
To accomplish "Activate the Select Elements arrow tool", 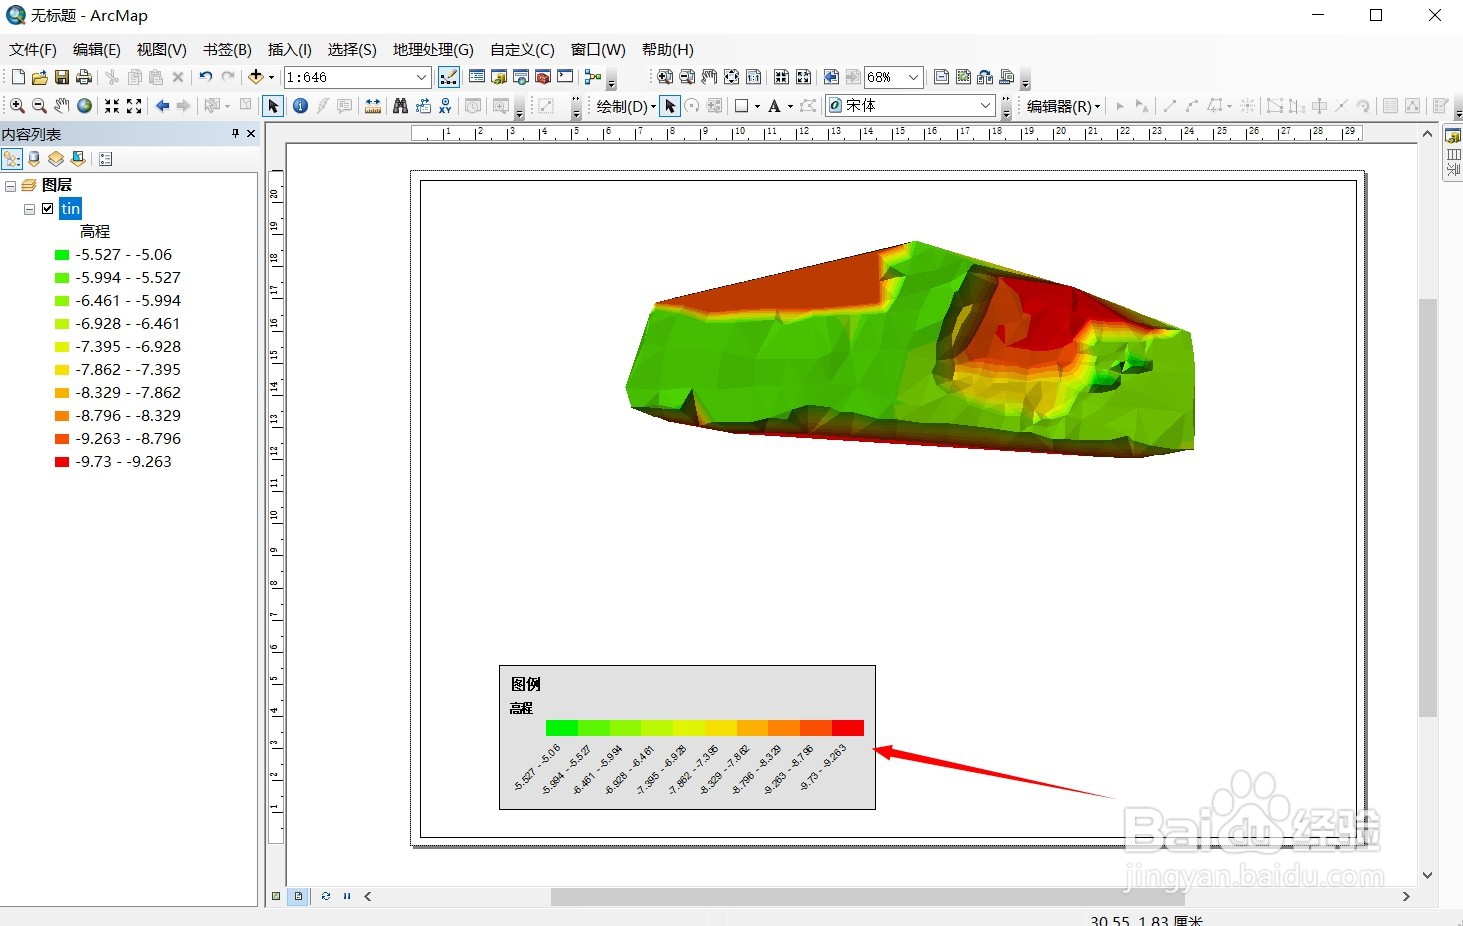I will (x=273, y=105).
